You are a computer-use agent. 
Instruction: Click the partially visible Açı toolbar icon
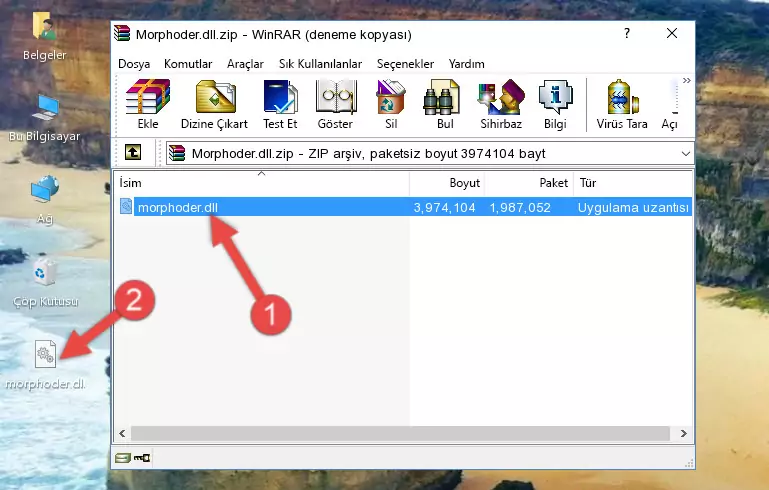670,104
